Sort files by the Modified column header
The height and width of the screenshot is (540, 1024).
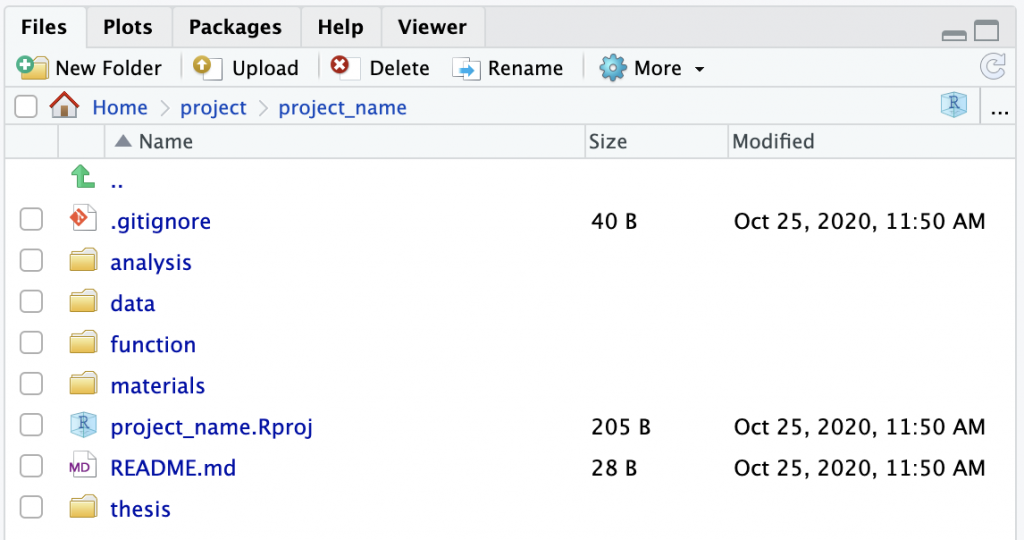tap(773, 141)
